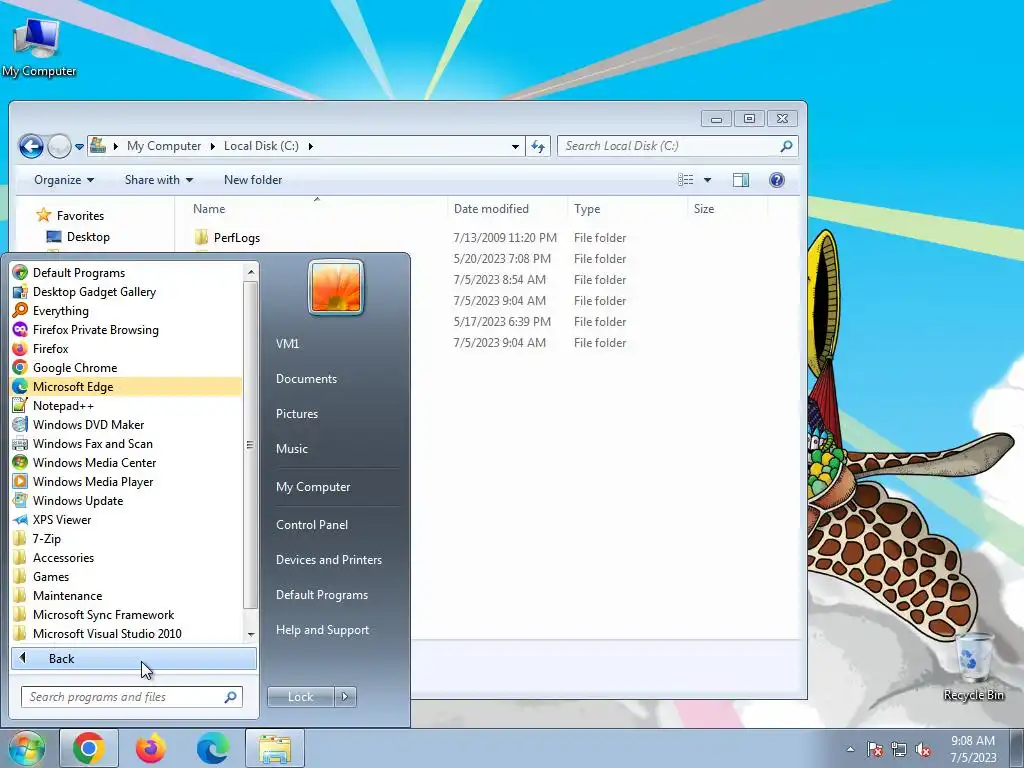Launch Firefox Private Browsing from Start menu

tap(127, 330)
